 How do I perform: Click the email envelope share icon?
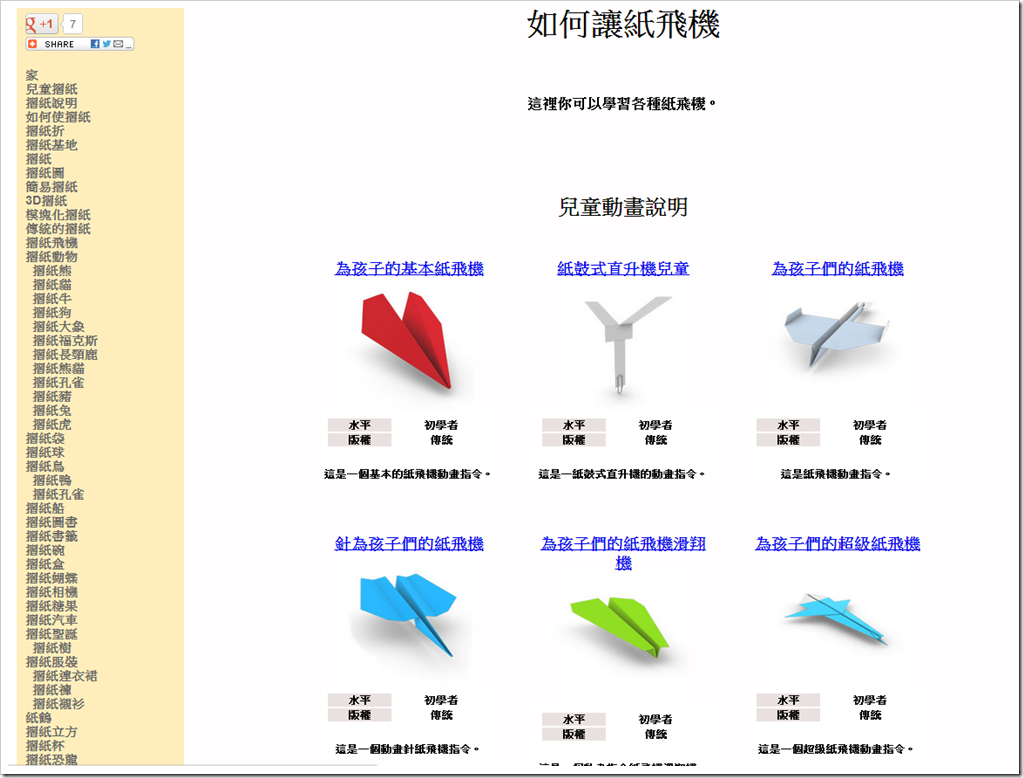point(118,44)
